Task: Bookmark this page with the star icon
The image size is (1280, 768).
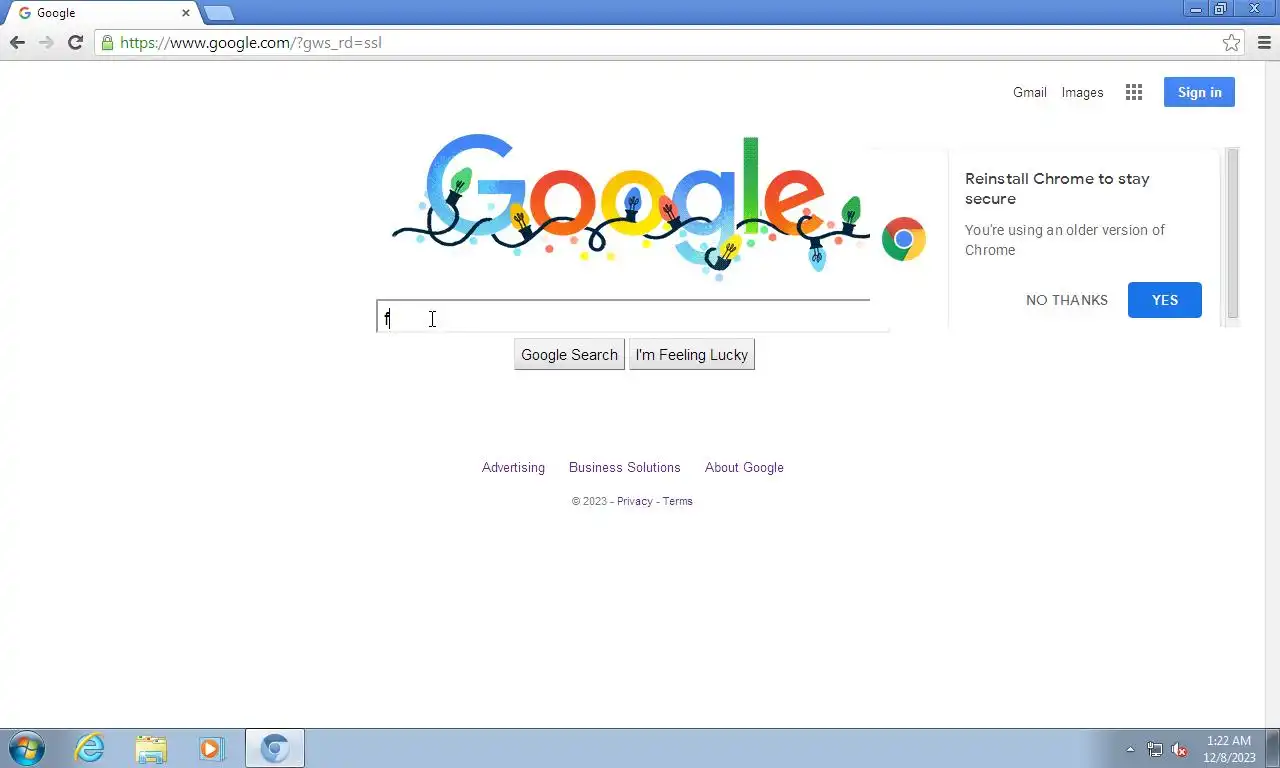Action: (1232, 42)
